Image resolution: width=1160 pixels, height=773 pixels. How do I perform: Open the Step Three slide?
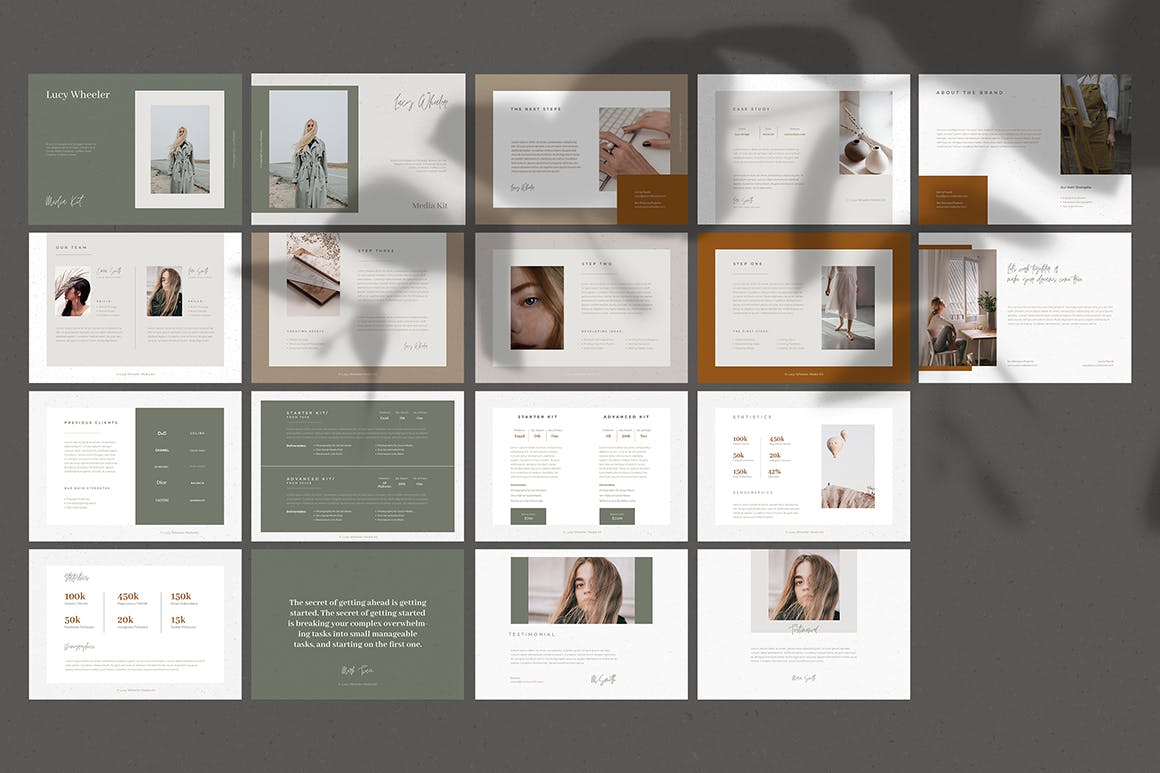(x=358, y=307)
